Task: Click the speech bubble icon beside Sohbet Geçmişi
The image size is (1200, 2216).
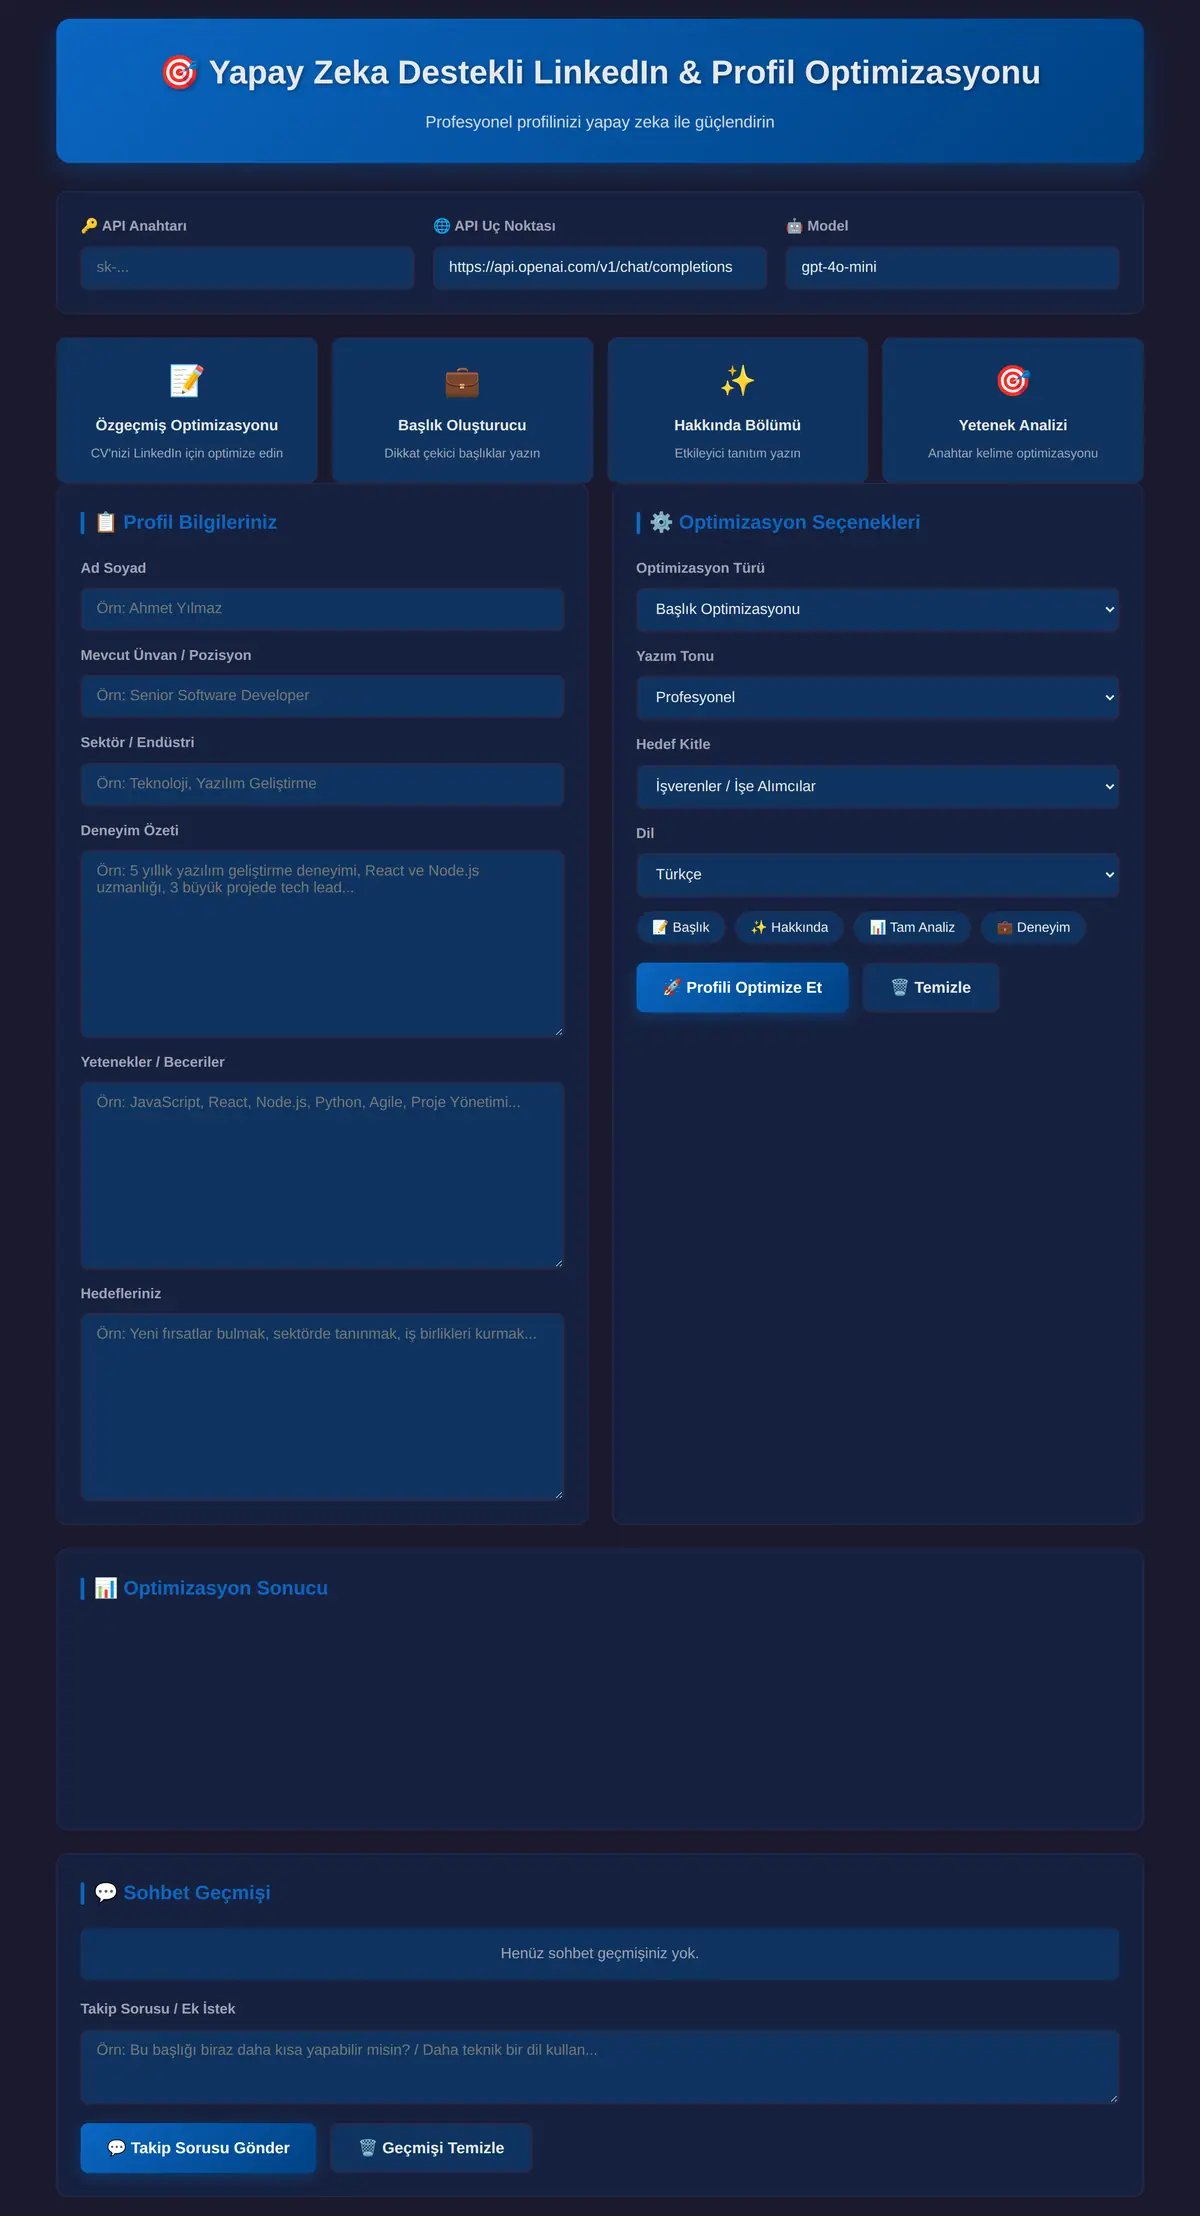Action: 106,1892
